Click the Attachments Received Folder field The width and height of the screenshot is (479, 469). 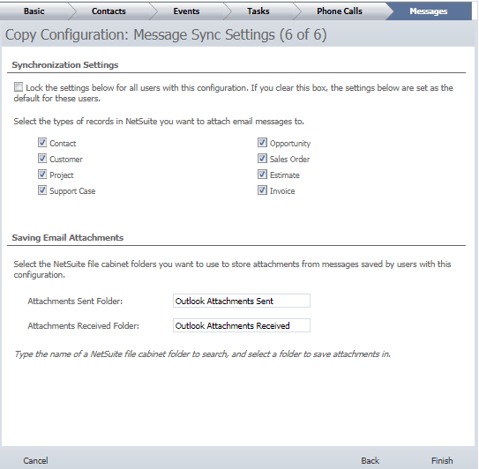[x=242, y=325]
